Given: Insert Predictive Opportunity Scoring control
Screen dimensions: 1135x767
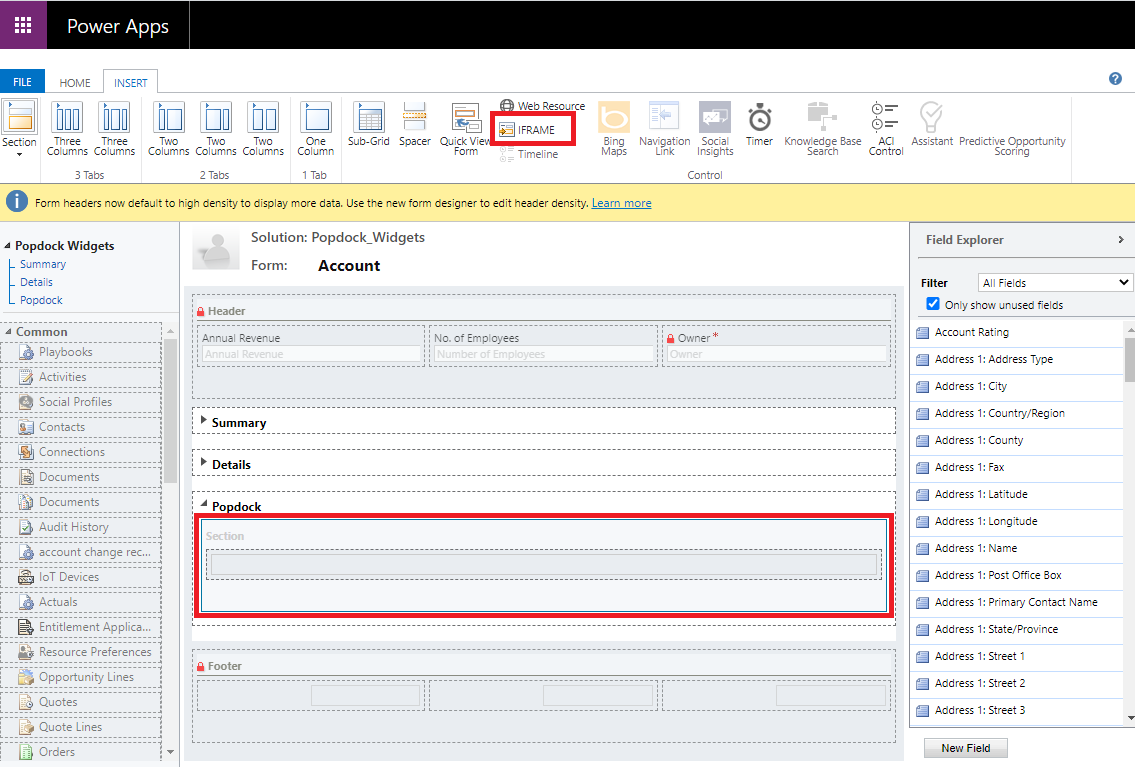Looking at the screenshot, I should pyautogui.click(x=1012, y=145).
